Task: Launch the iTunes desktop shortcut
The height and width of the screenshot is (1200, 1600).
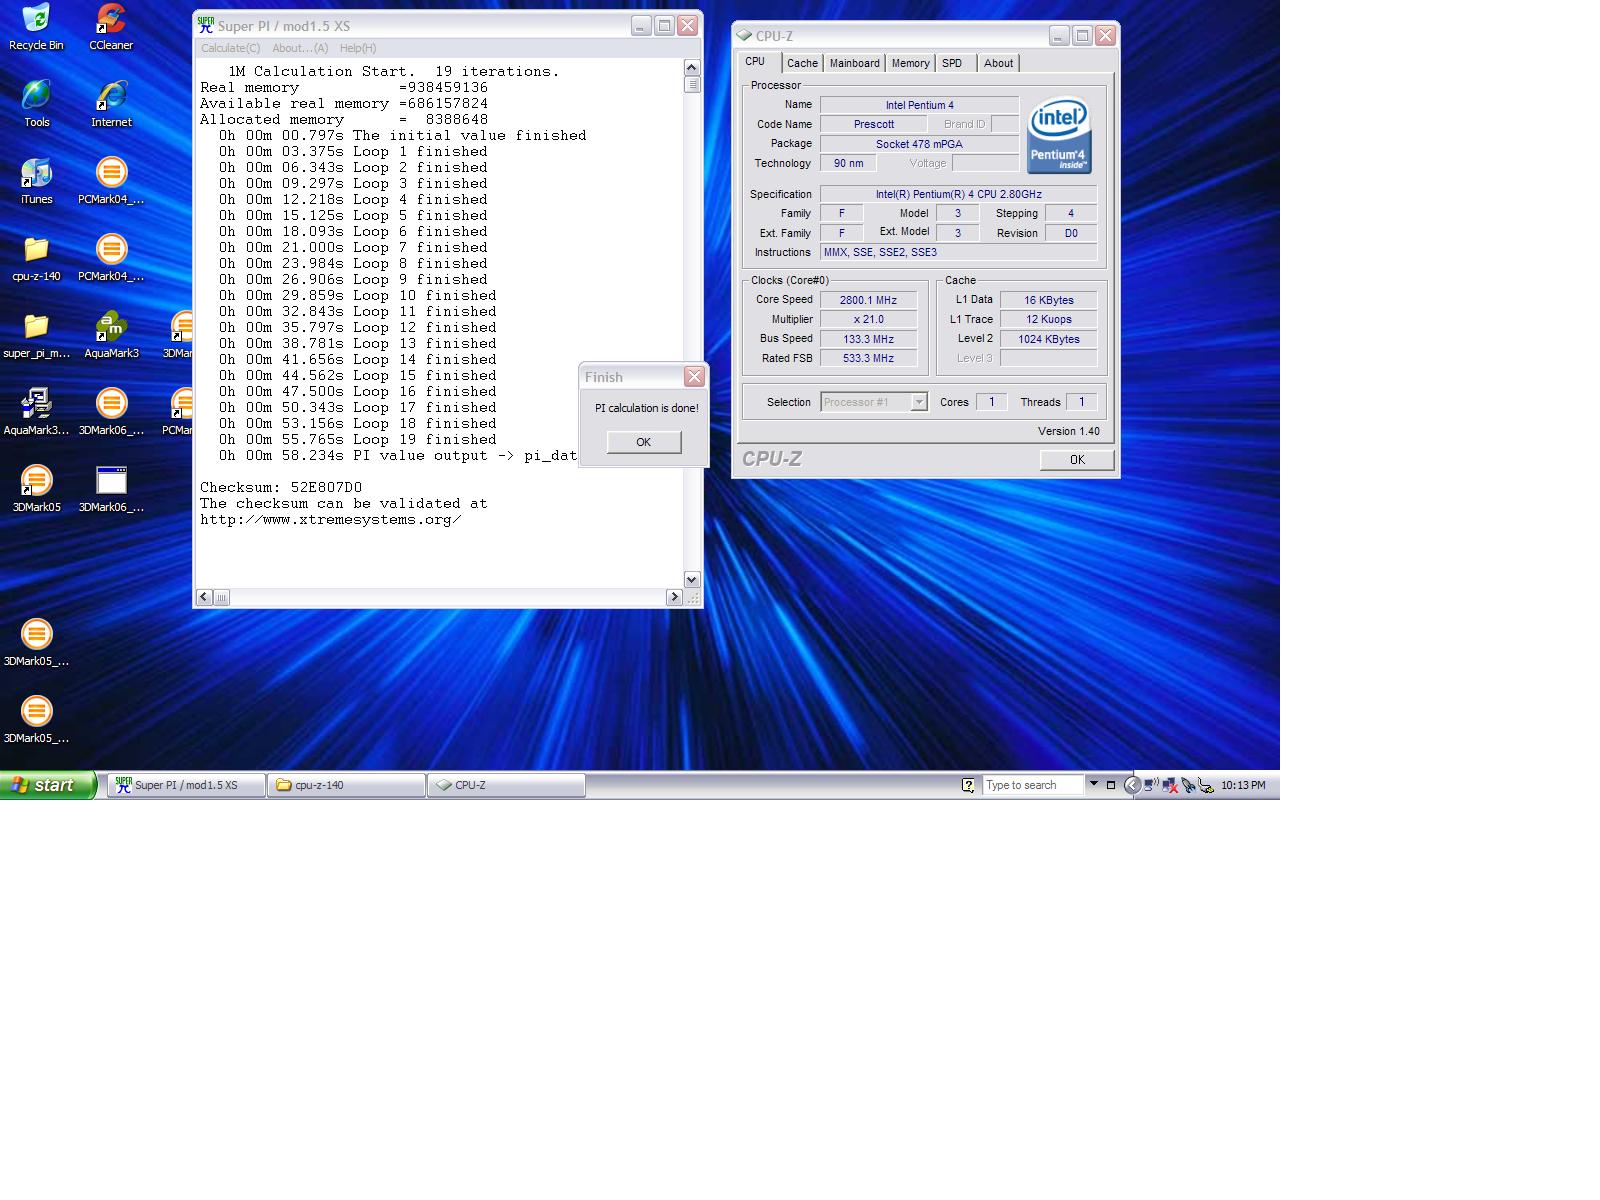Action: [x=36, y=180]
